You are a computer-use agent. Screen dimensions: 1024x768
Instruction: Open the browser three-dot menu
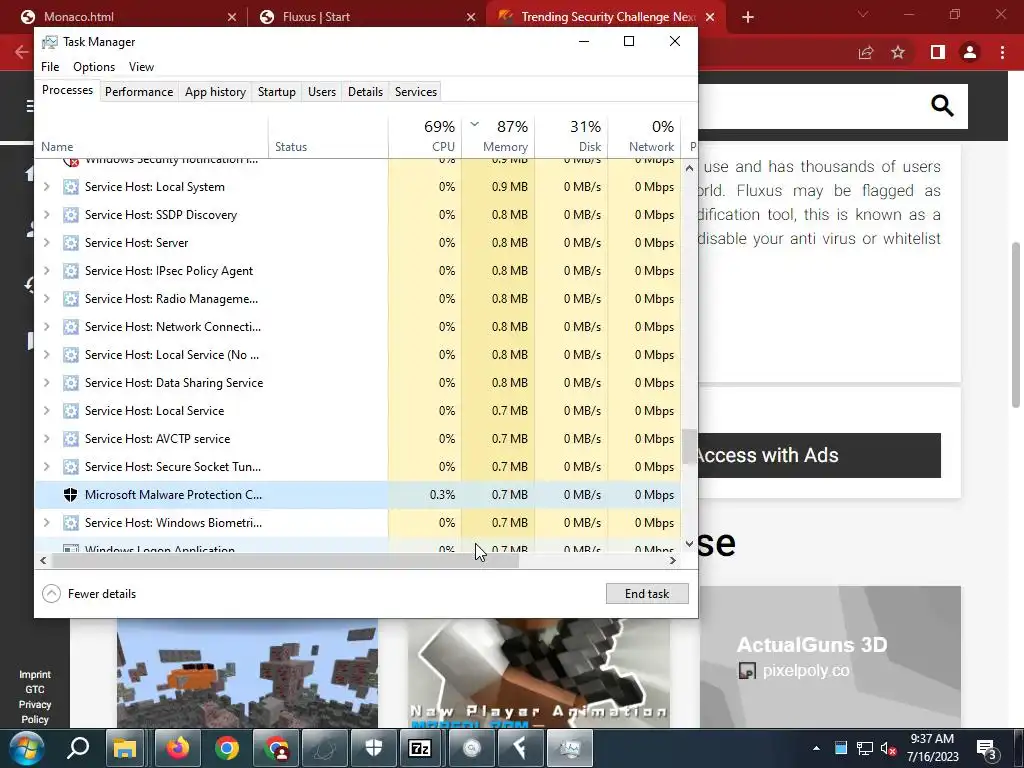[1002, 52]
